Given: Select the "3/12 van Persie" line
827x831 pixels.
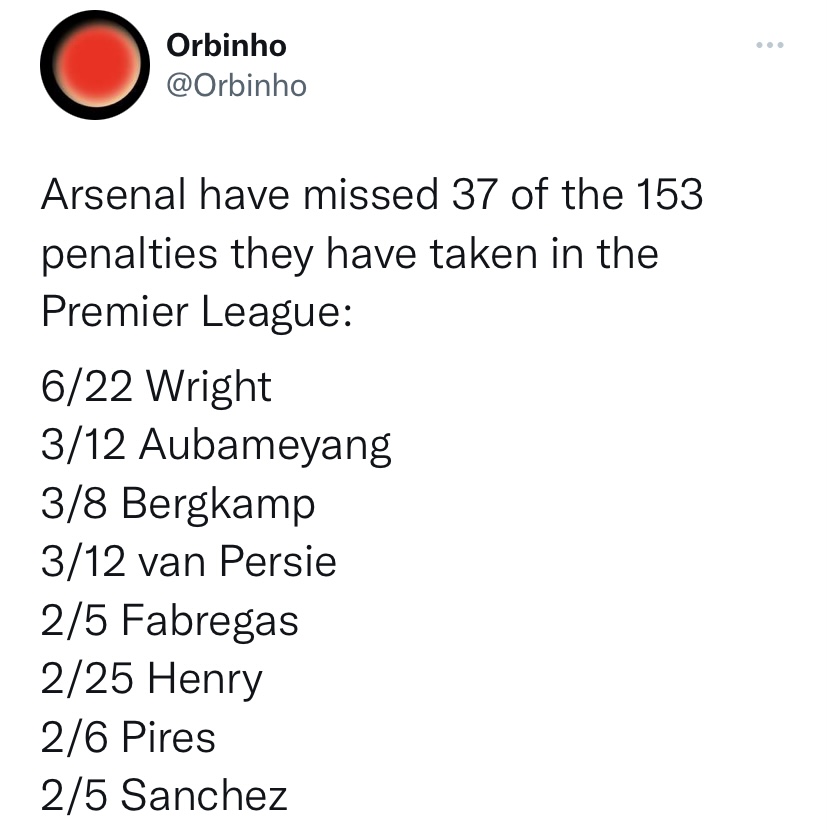Looking at the screenshot, I should 189,562.
